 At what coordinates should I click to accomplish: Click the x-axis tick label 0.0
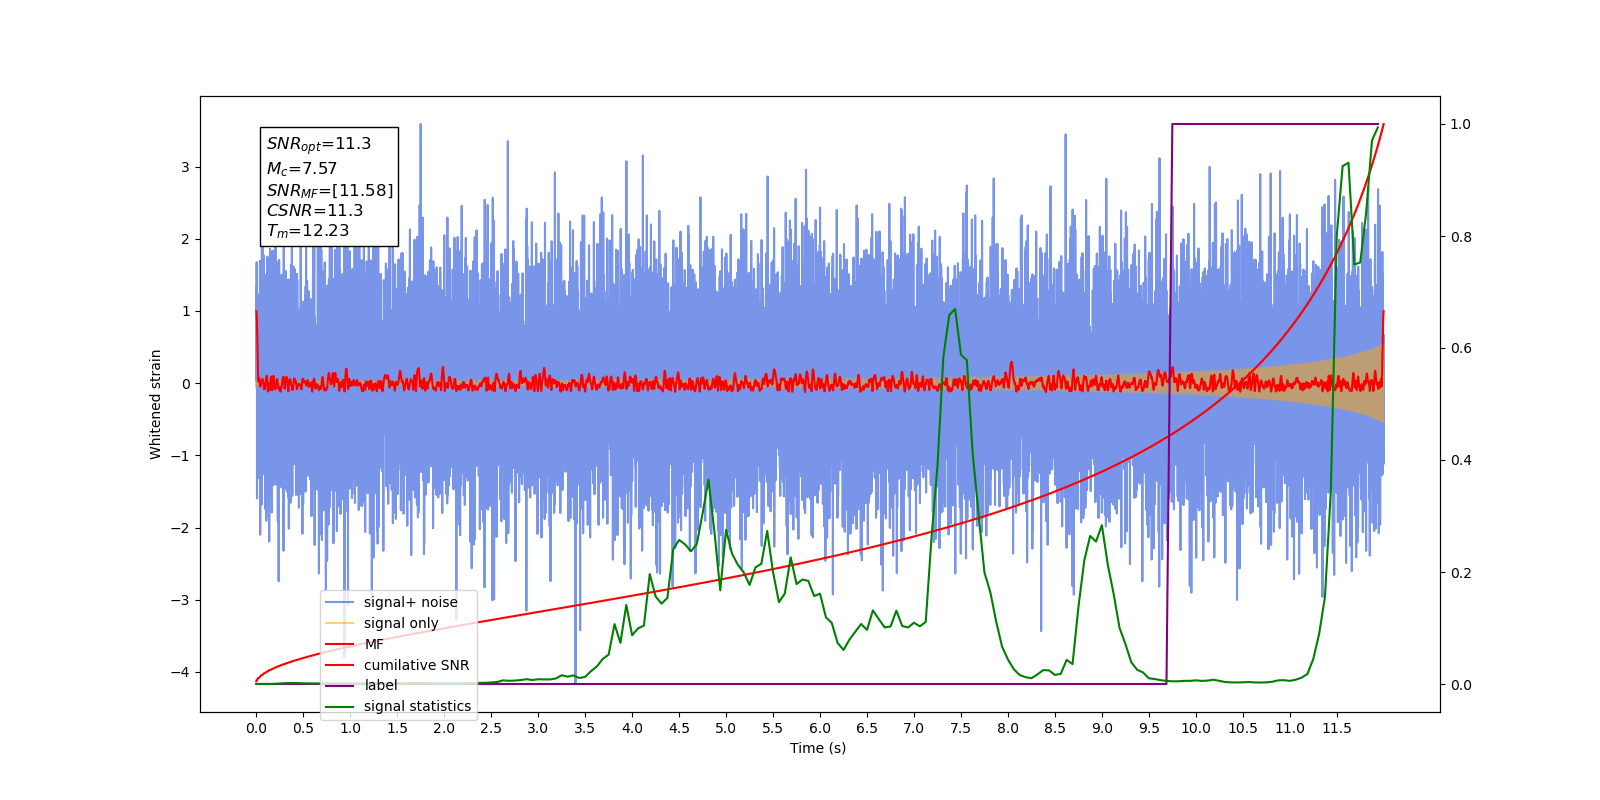click(x=256, y=728)
